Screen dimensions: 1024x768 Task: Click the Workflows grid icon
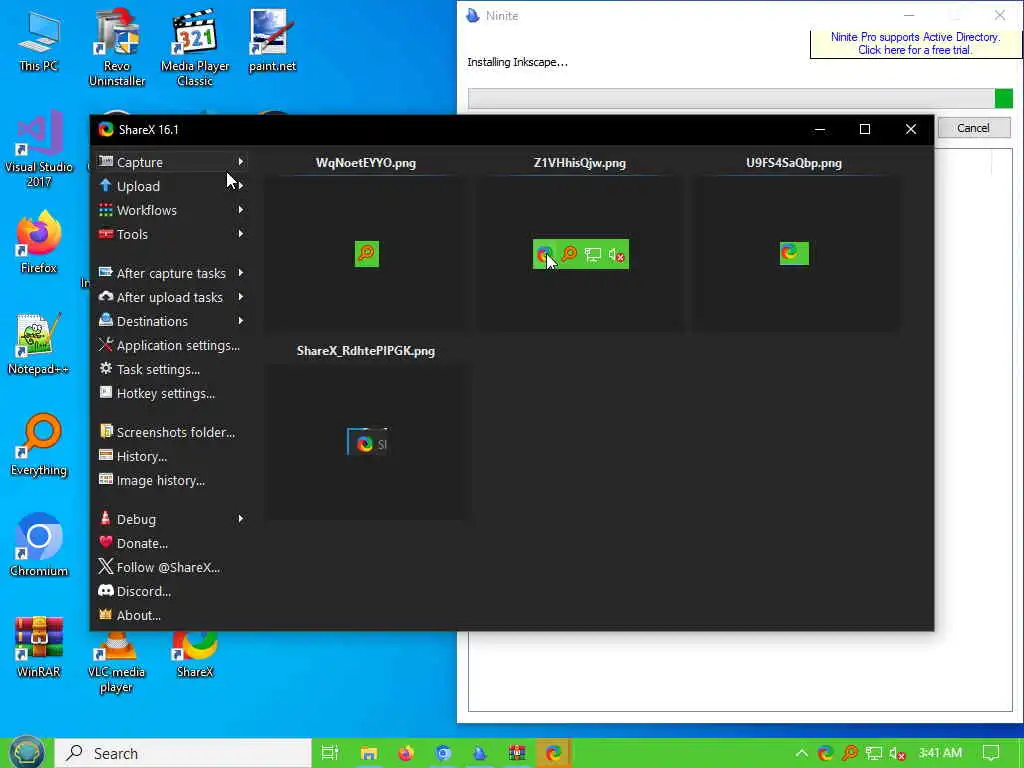click(106, 210)
